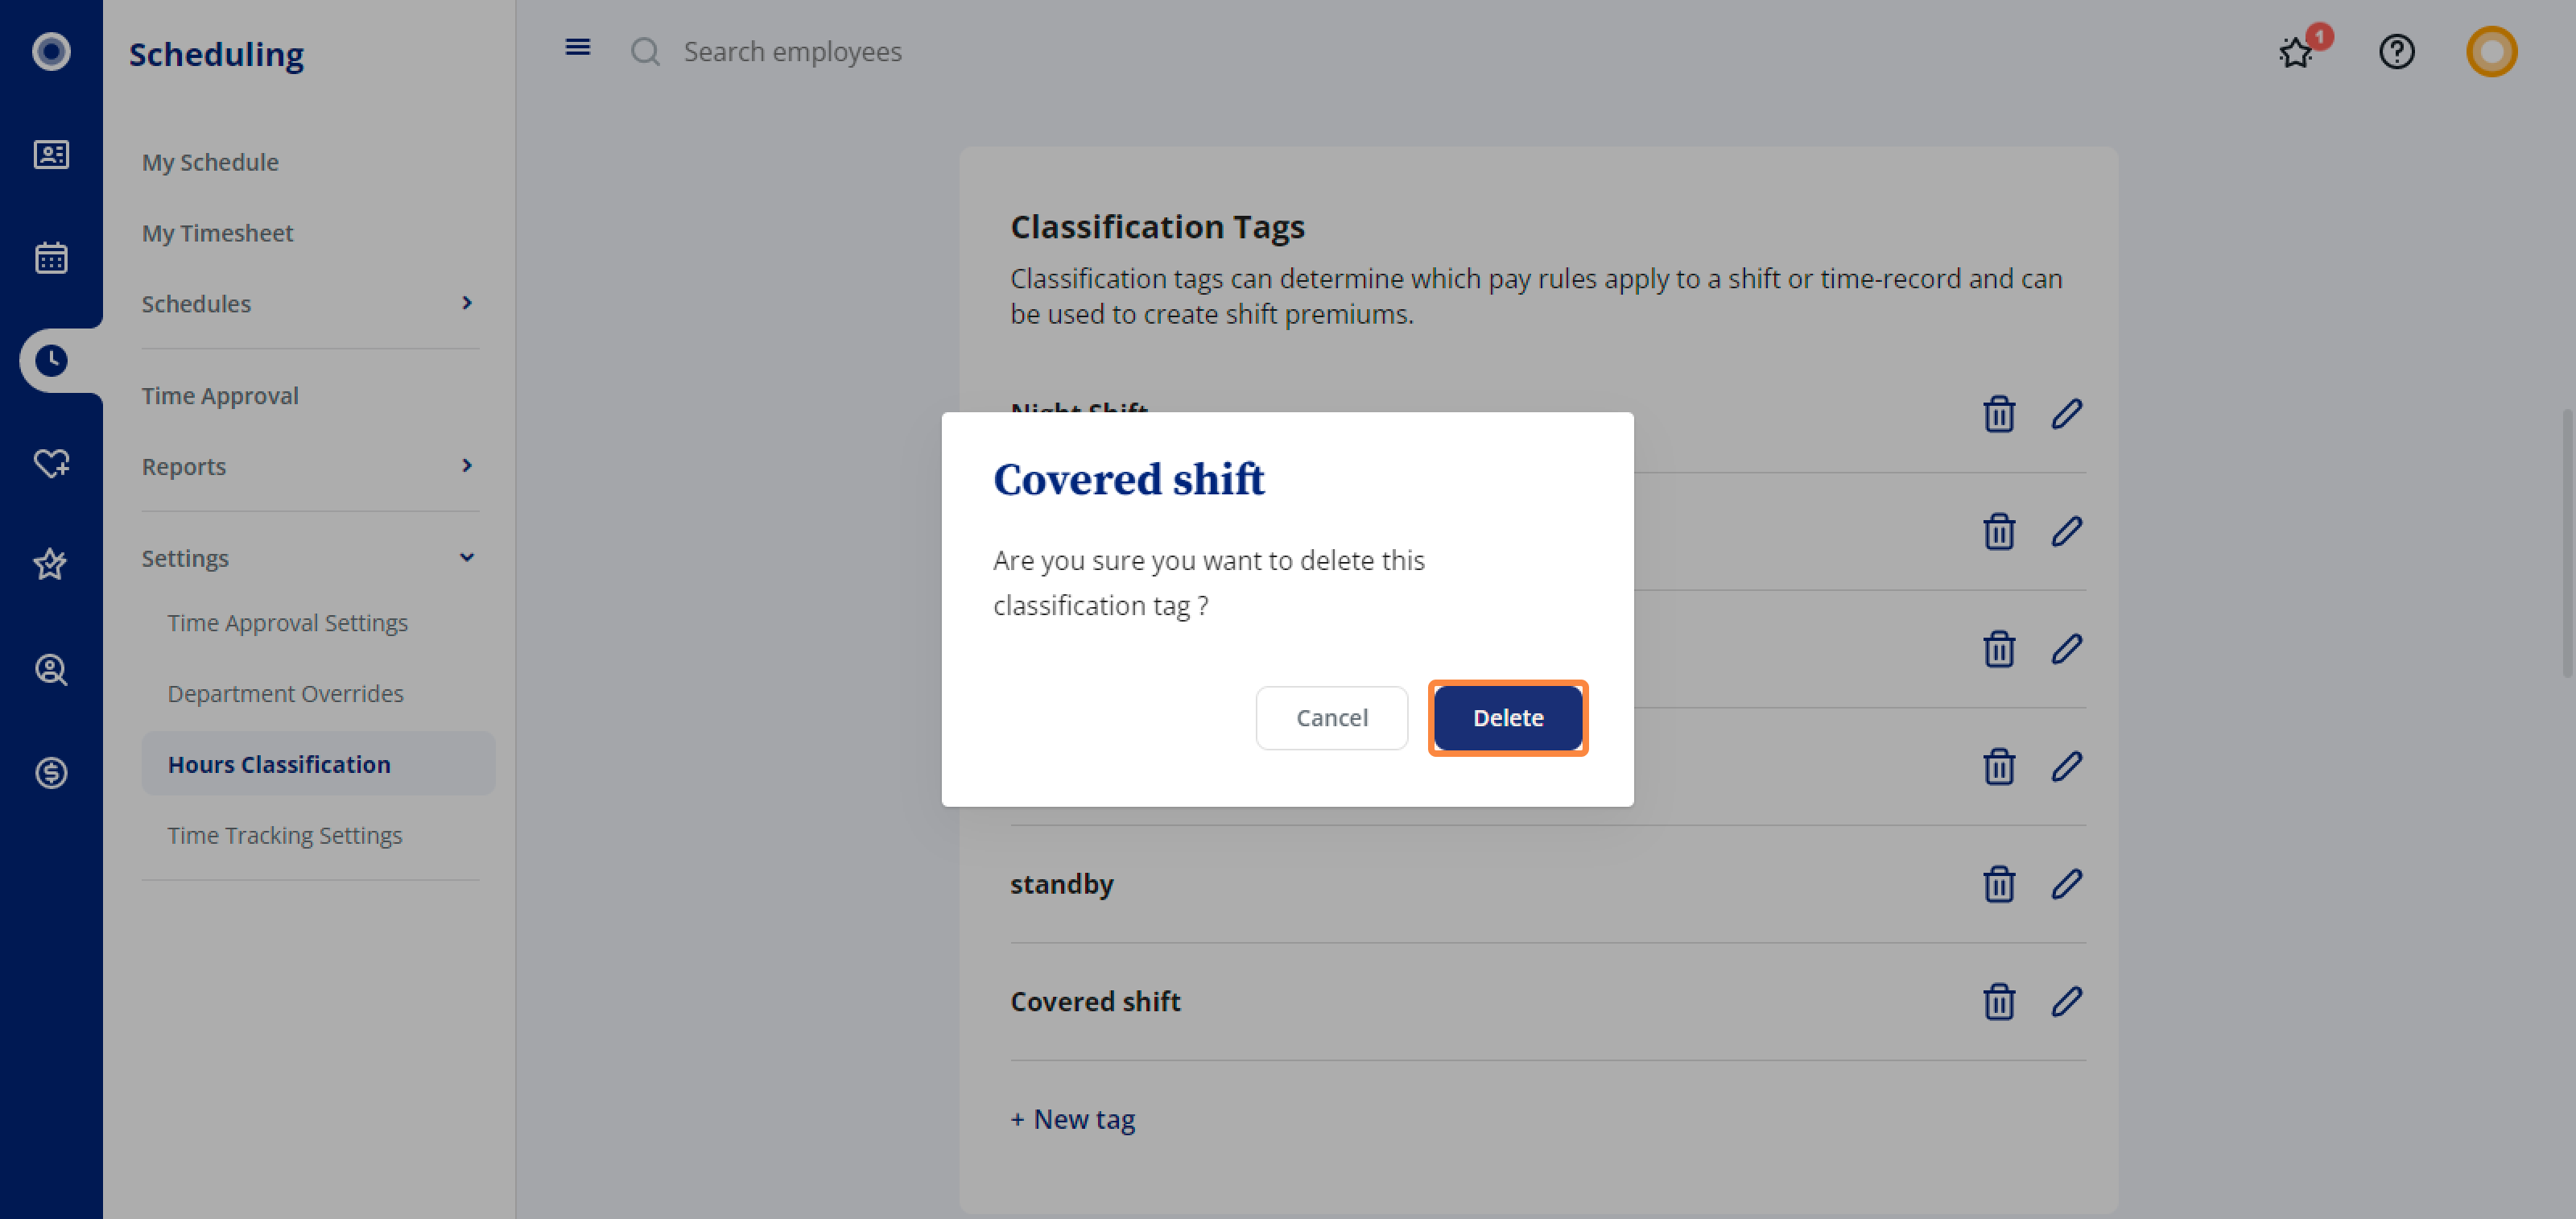Viewport: 2576px width, 1219px height.
Task: Open the dollar payroll sidebar icon
Action: click(51, 772)
